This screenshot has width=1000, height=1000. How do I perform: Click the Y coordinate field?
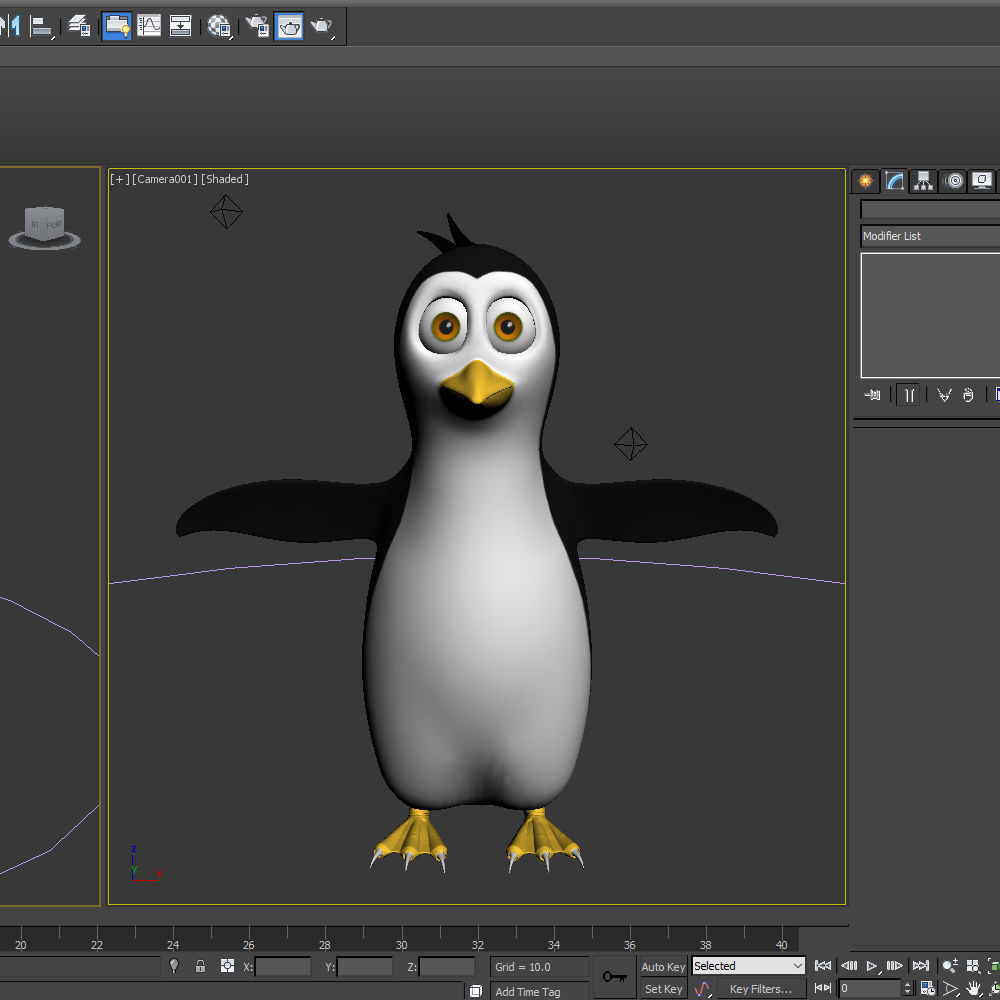coord(365,966)
